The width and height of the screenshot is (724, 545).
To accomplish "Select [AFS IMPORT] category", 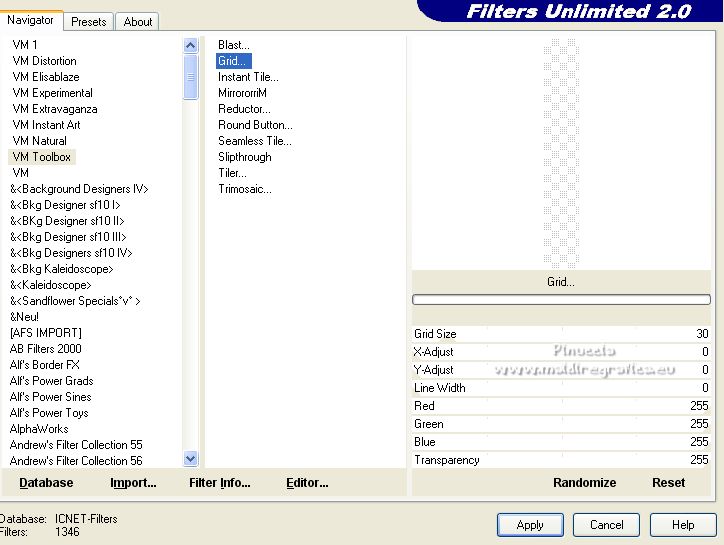I will click(45, 333).
